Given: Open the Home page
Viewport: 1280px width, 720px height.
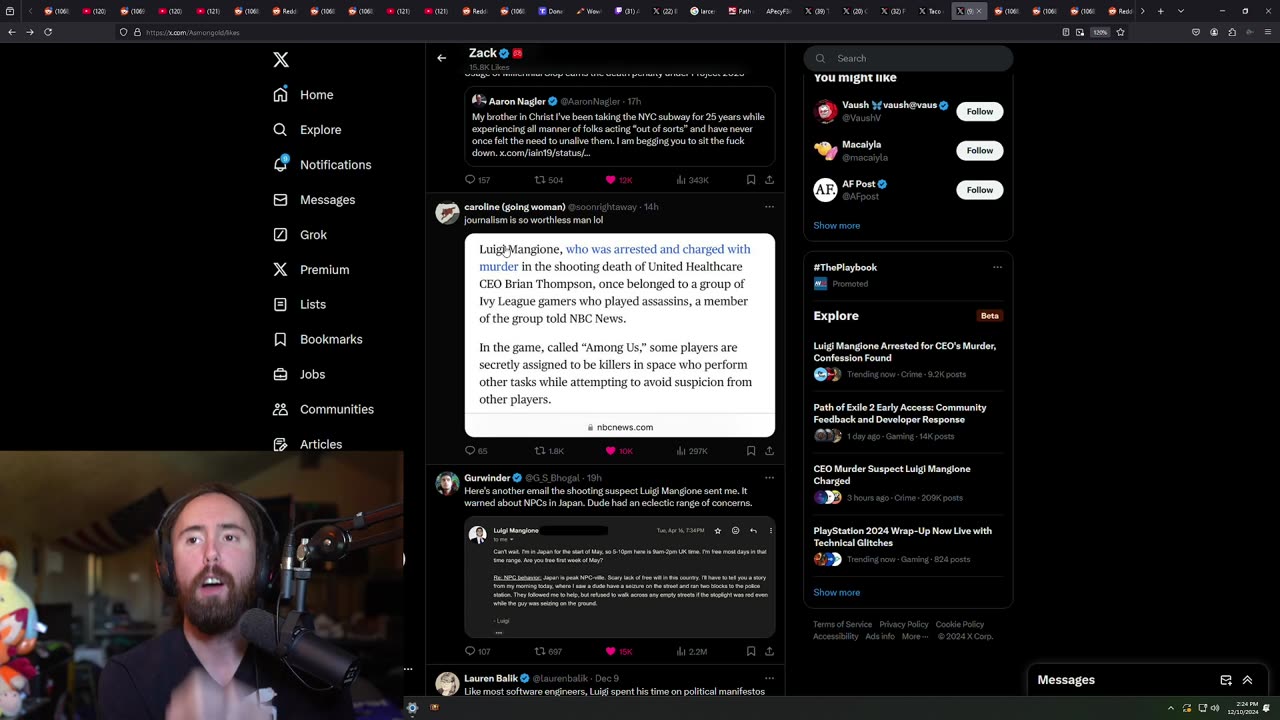Looking at the screenshot, I should pos(303,95).
